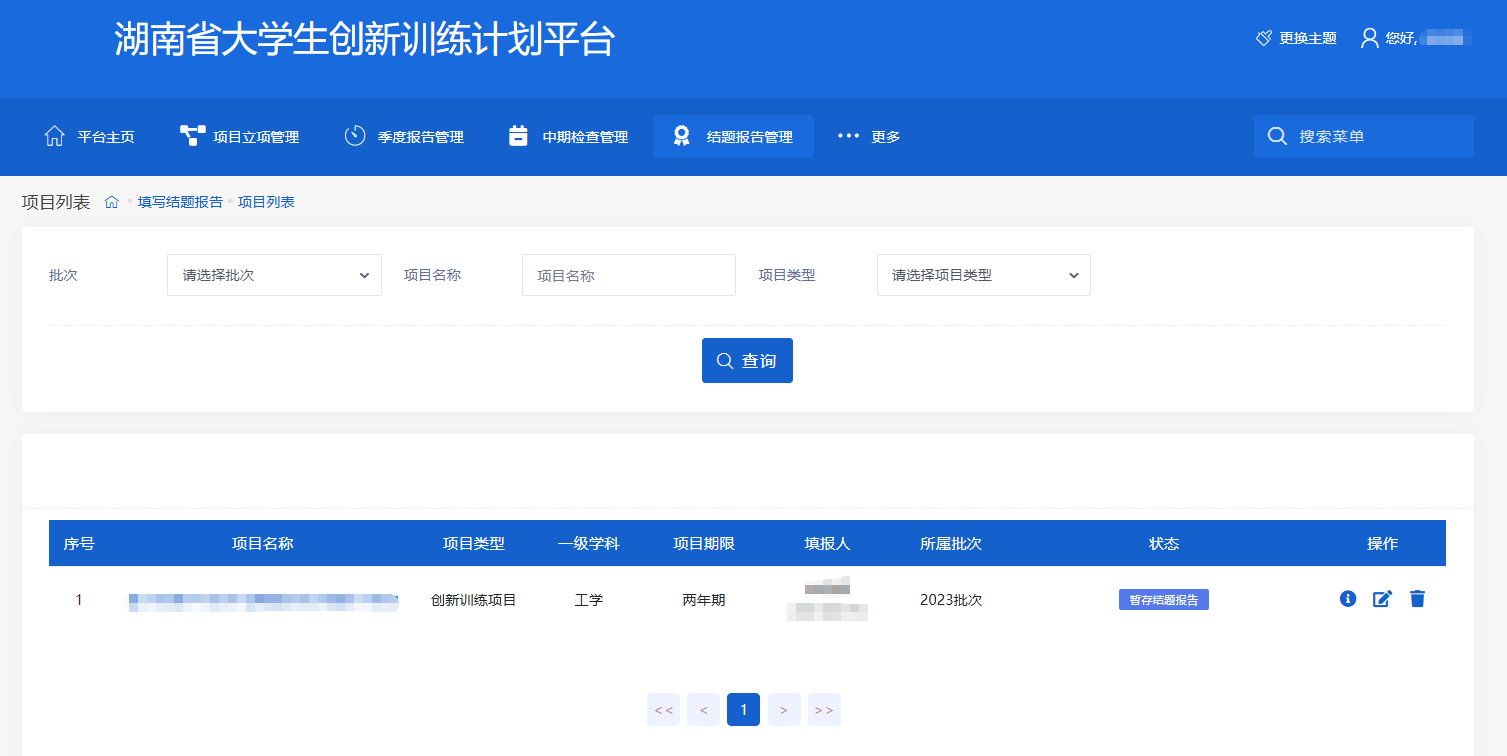Open the 请选择批次 dropdown
Image resolution: width=1507 pixels, height=756 pixels.
pyautogui.click(x=273, y=274)
